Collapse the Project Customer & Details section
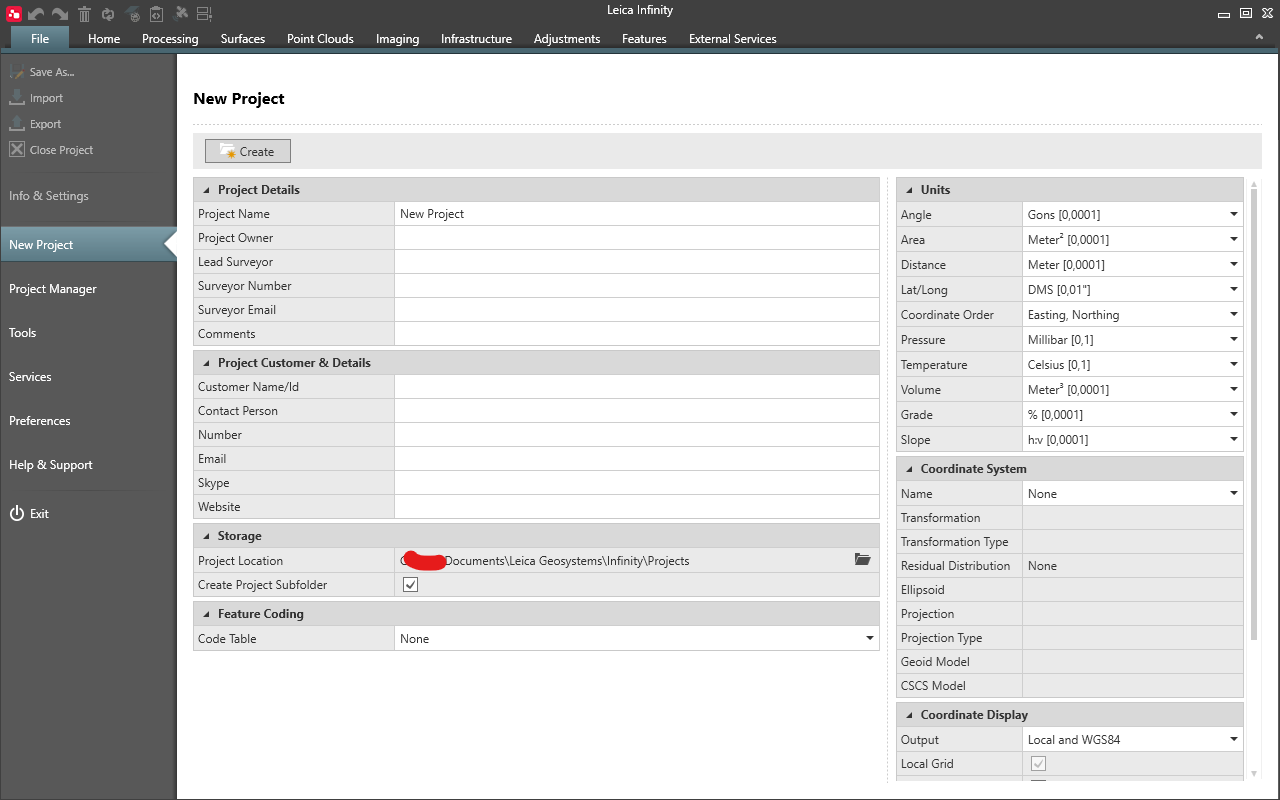Image resolution: width=1280 pixels, height=800 pixels. pyautogui.click(x=207, y=363)
